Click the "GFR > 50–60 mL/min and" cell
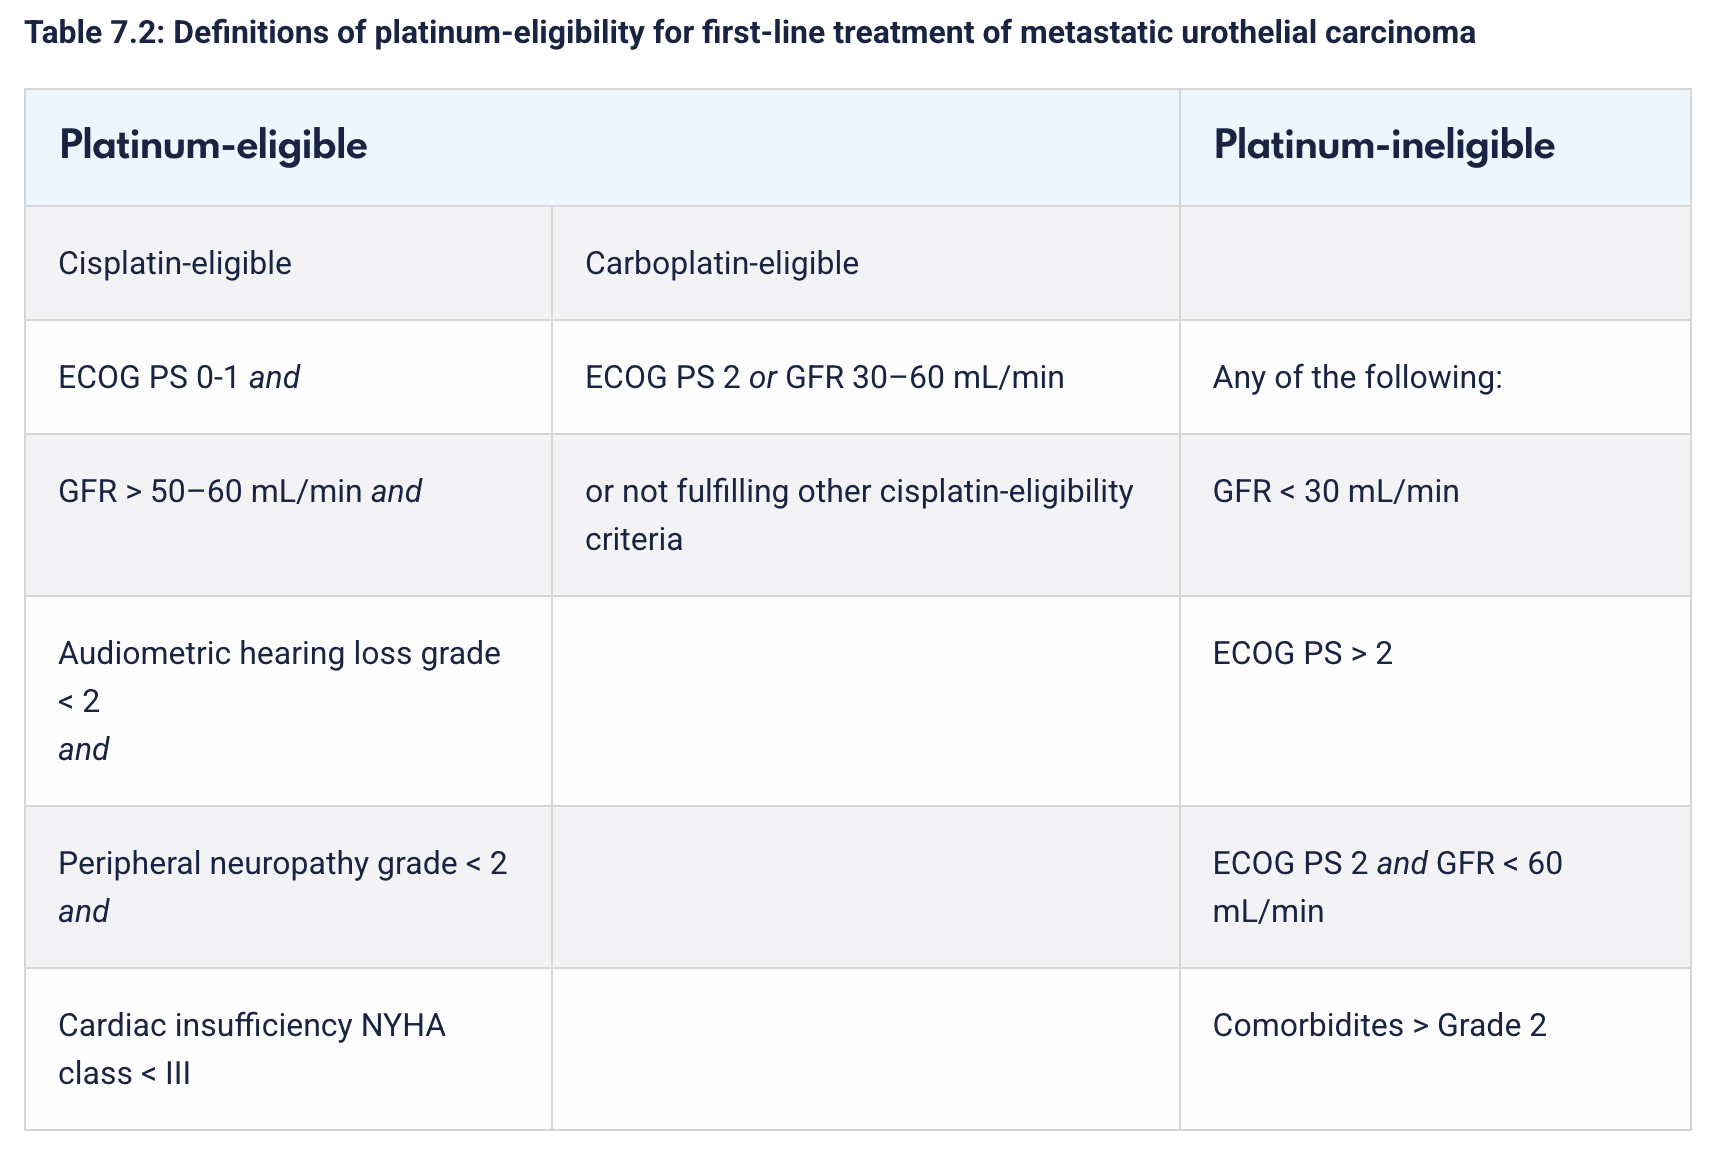This screenshot has width=1730, height=1168. (x=240, y=492)
